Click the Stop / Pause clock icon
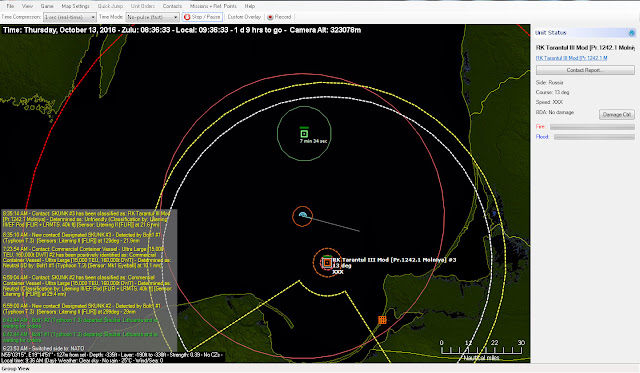640x373 pixels. click(x=187, y=17)
